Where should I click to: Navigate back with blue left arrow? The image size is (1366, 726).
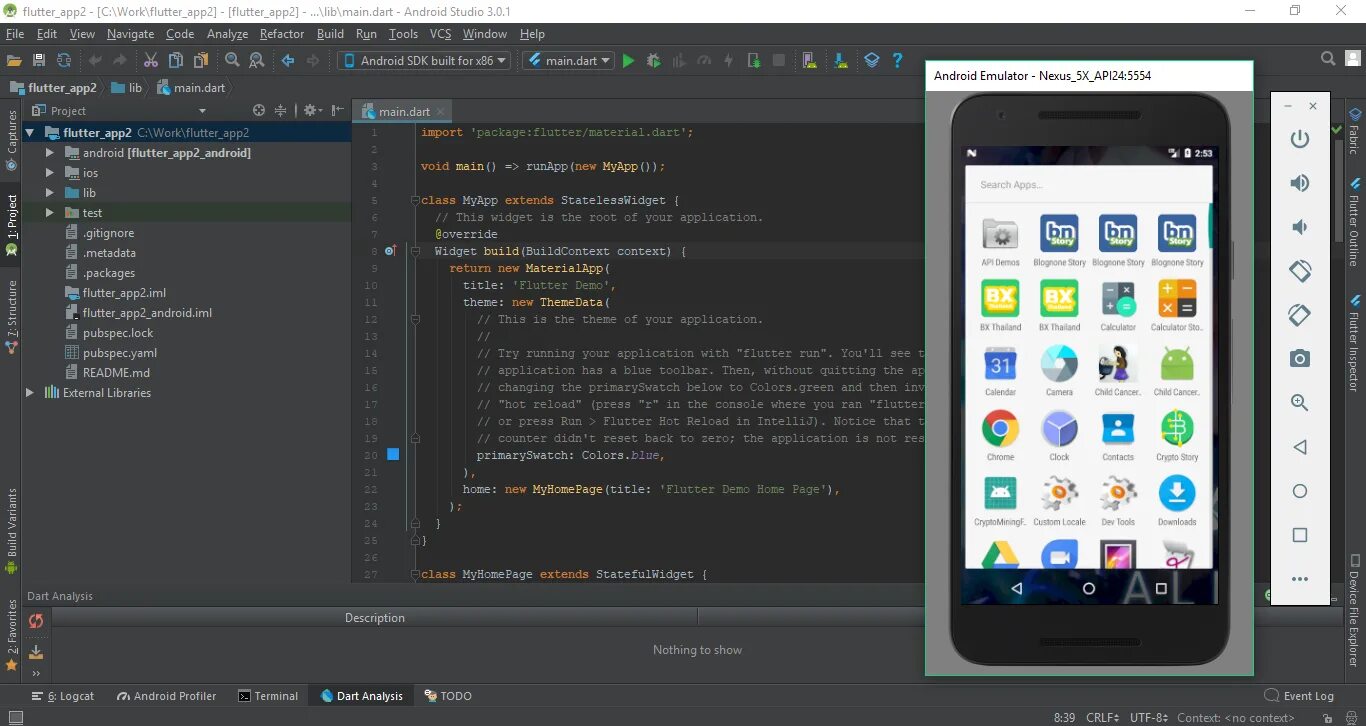288,61
